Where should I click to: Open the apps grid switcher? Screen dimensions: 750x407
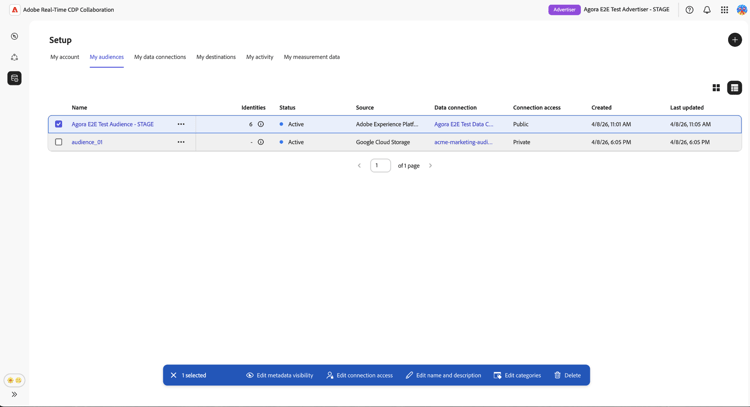click(x=725, y=10)
